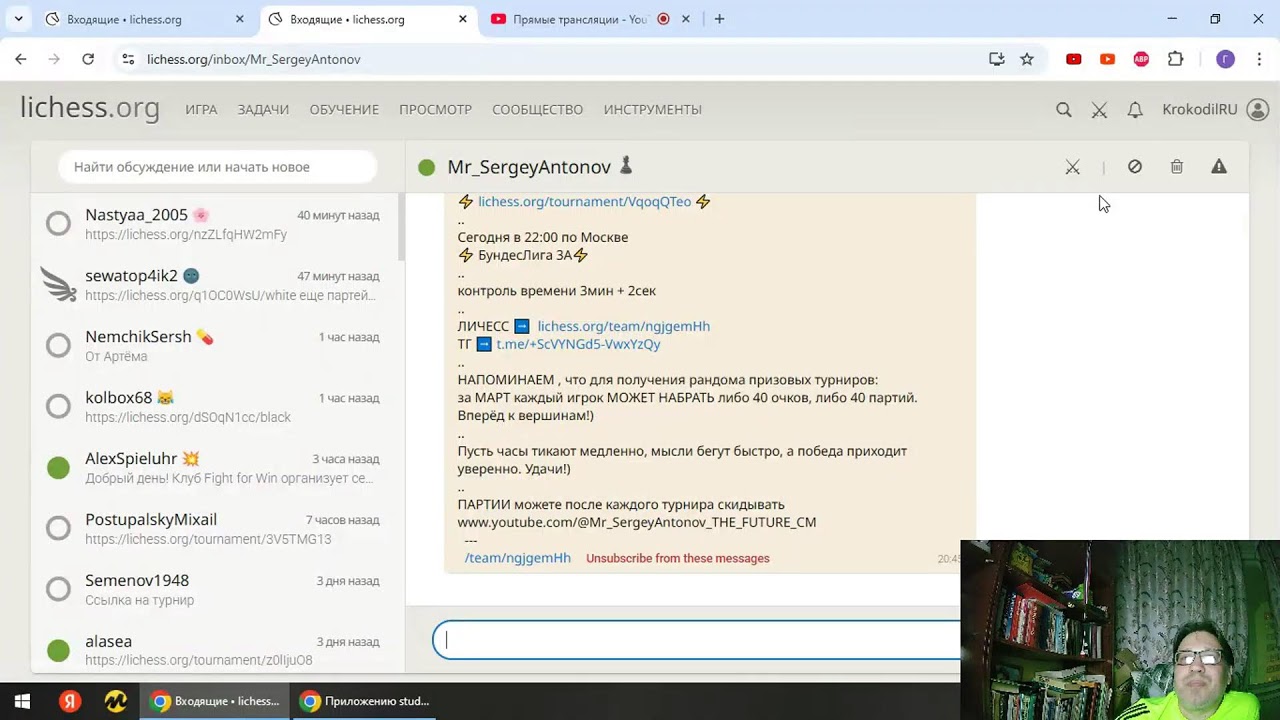
Task: Click the /team/ngjgemHh footer link
Action: (517, 558)
